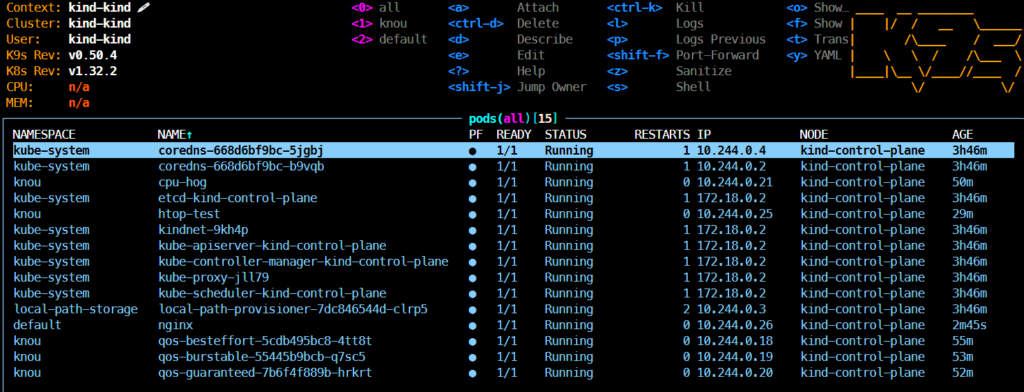This screenshot has width=1024, height=392.
Task: Select pod kube-apiserver-kind-control-plane
Action: [272, 246]
